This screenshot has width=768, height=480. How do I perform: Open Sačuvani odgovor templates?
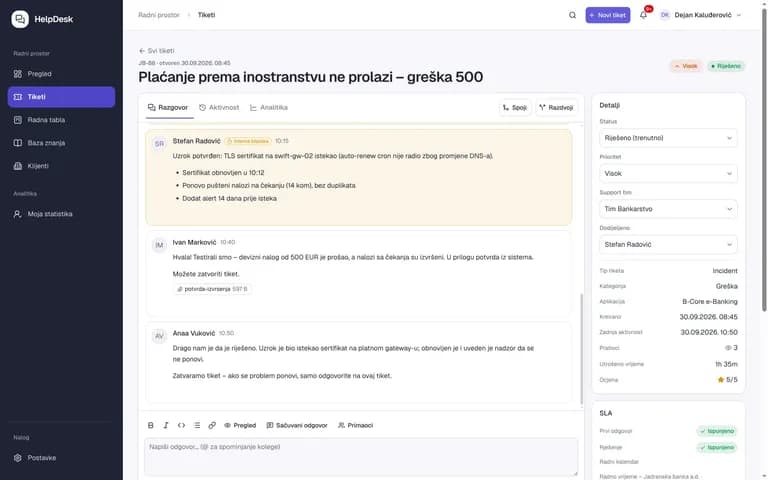click(x=297, y=425)
